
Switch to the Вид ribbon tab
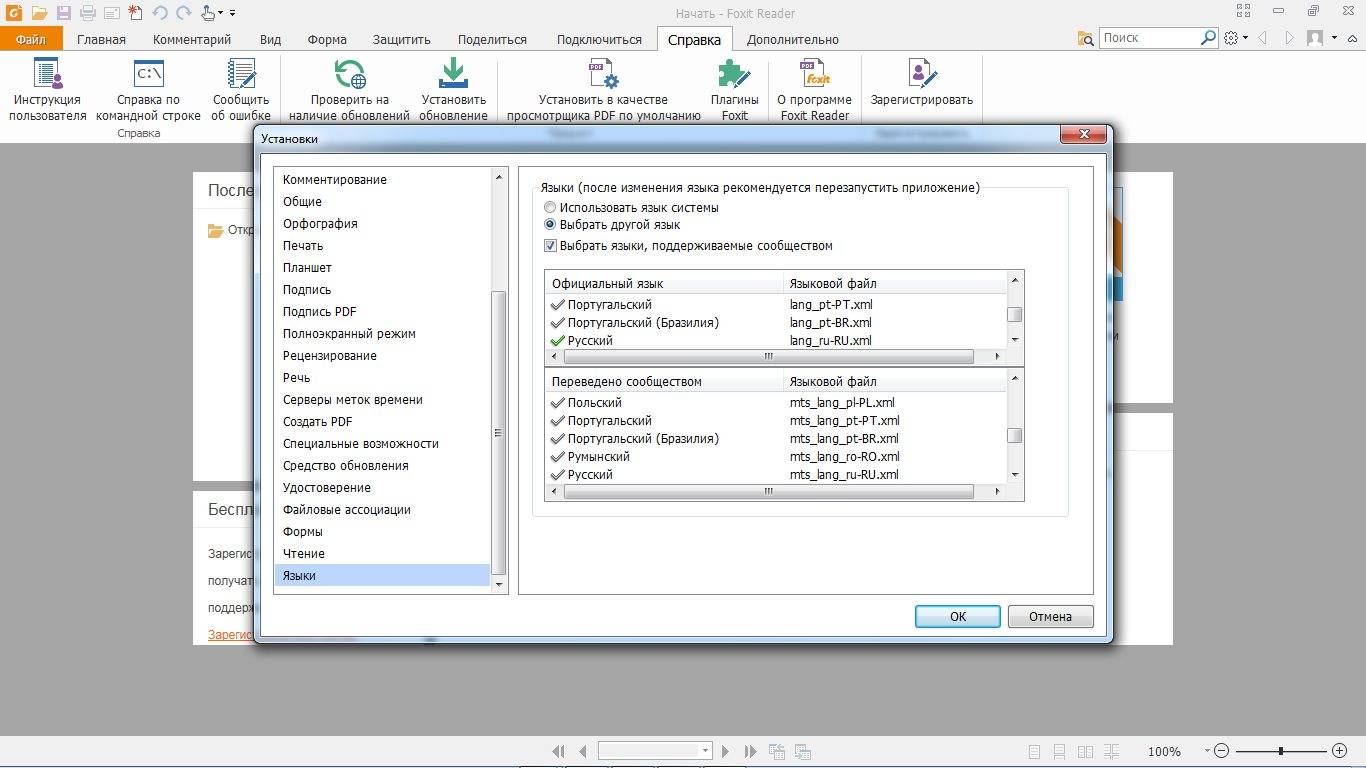(x=270, y=39)
